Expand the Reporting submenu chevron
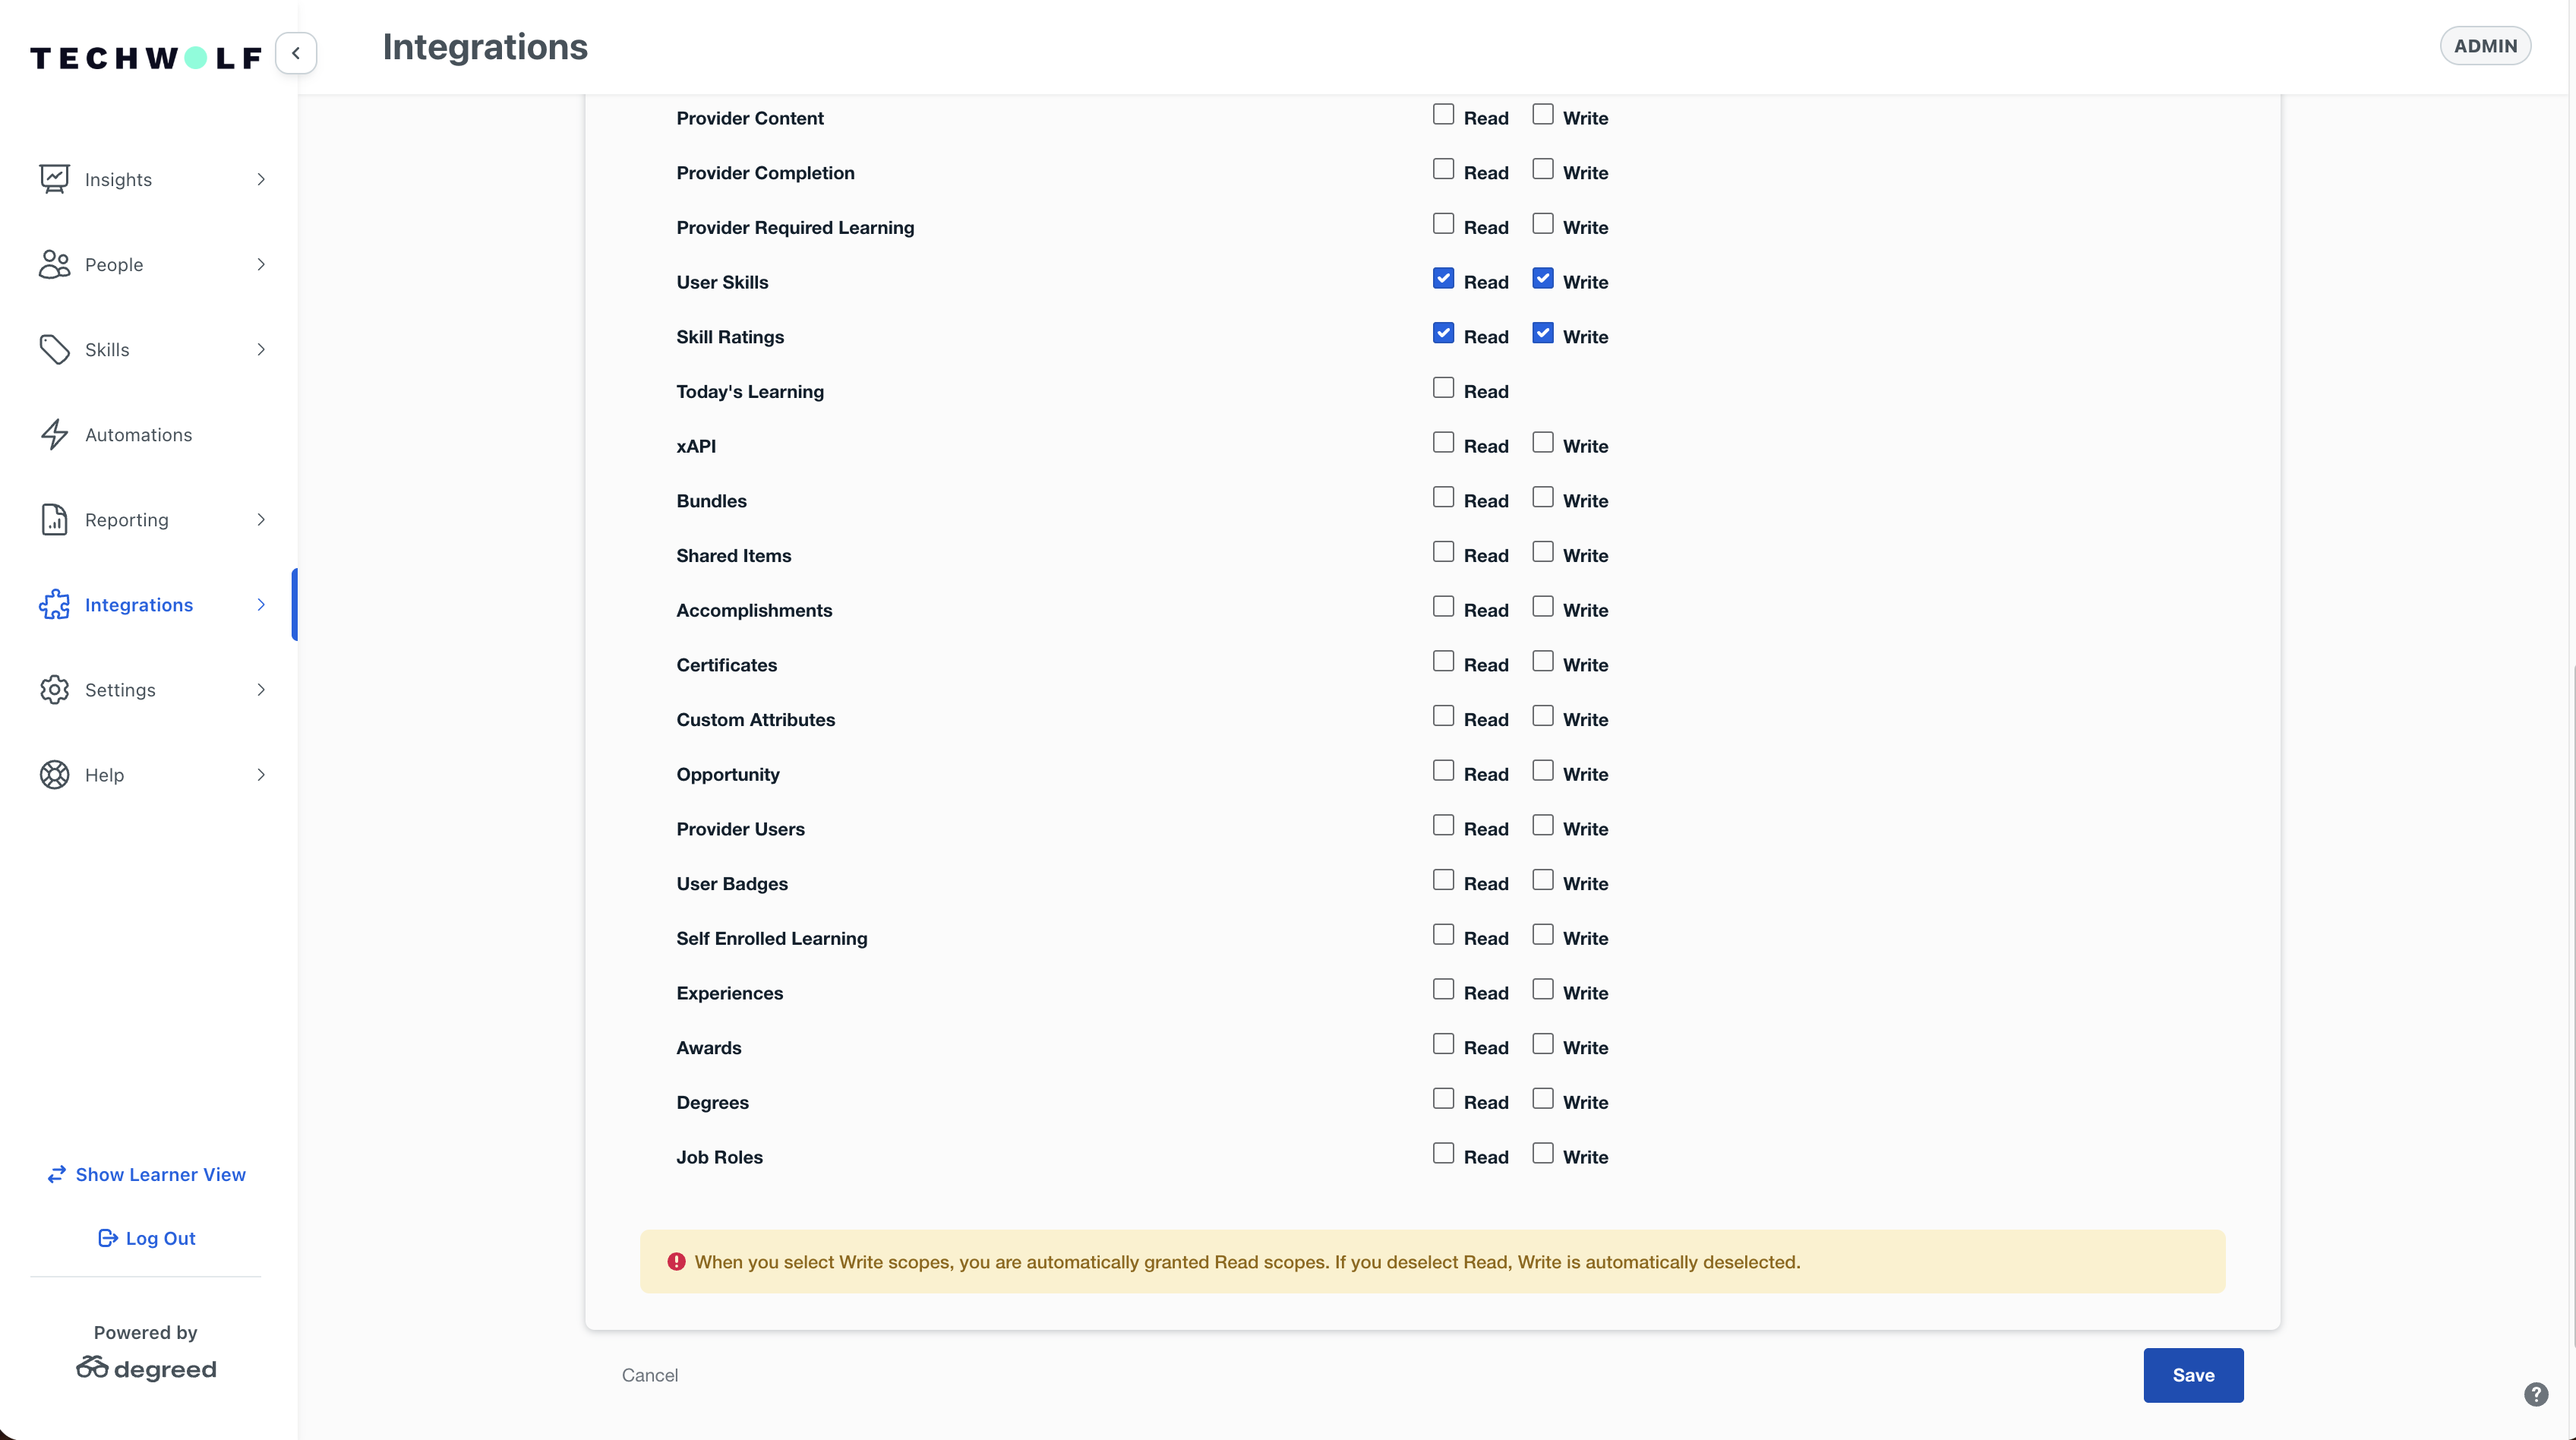This screenshot has height=1440, width=2576. pos(261,519)
